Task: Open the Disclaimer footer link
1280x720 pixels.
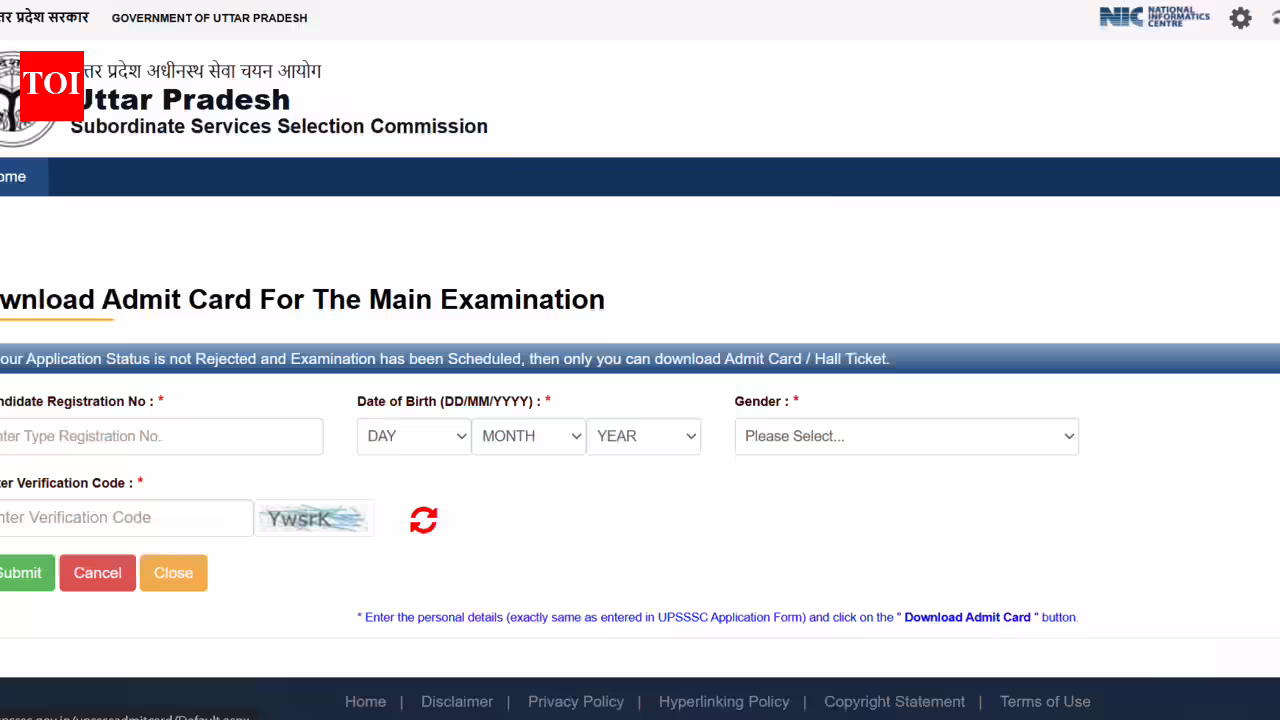Action: pos(457,701)
